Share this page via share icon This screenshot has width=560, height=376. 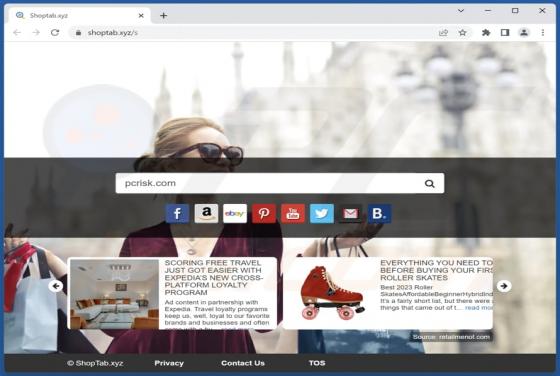443,32
